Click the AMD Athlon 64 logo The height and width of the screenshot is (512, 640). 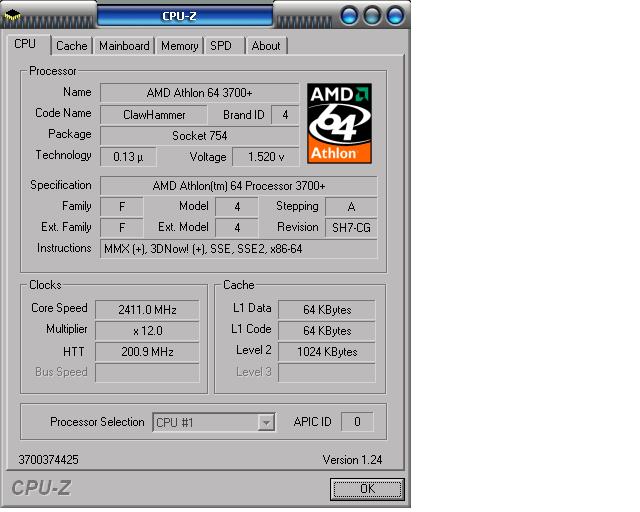pos(339,123)
